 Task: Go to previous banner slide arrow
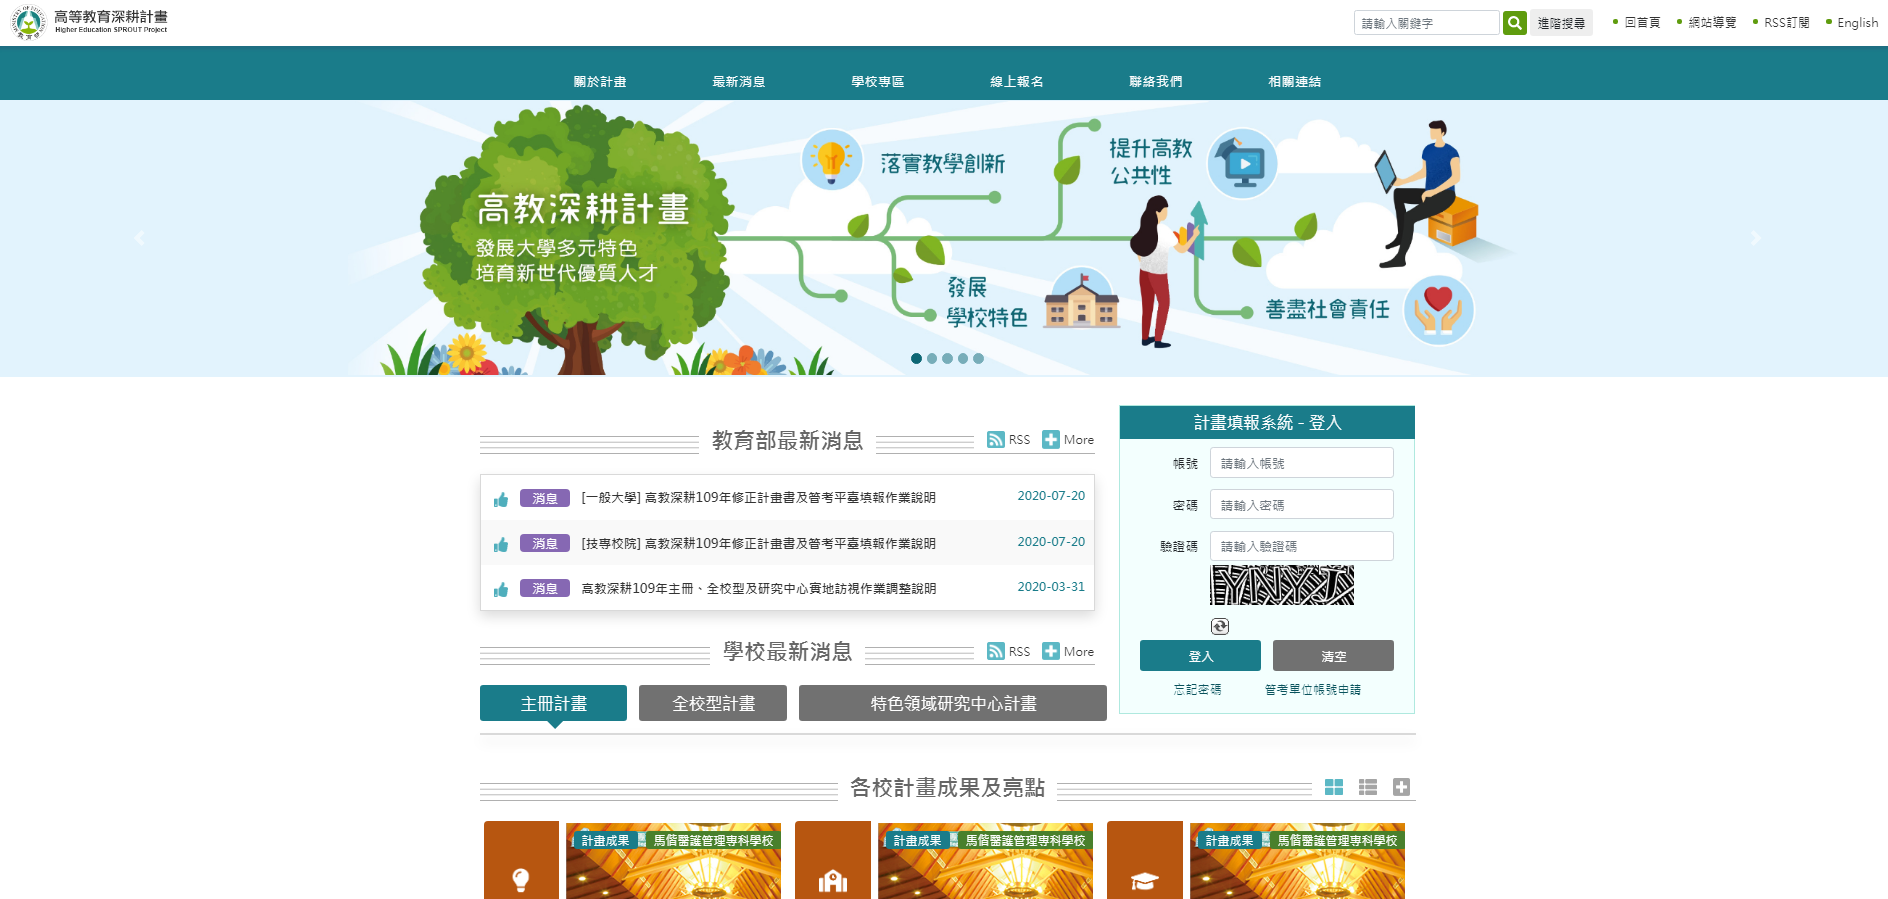(x=139, y=238)
